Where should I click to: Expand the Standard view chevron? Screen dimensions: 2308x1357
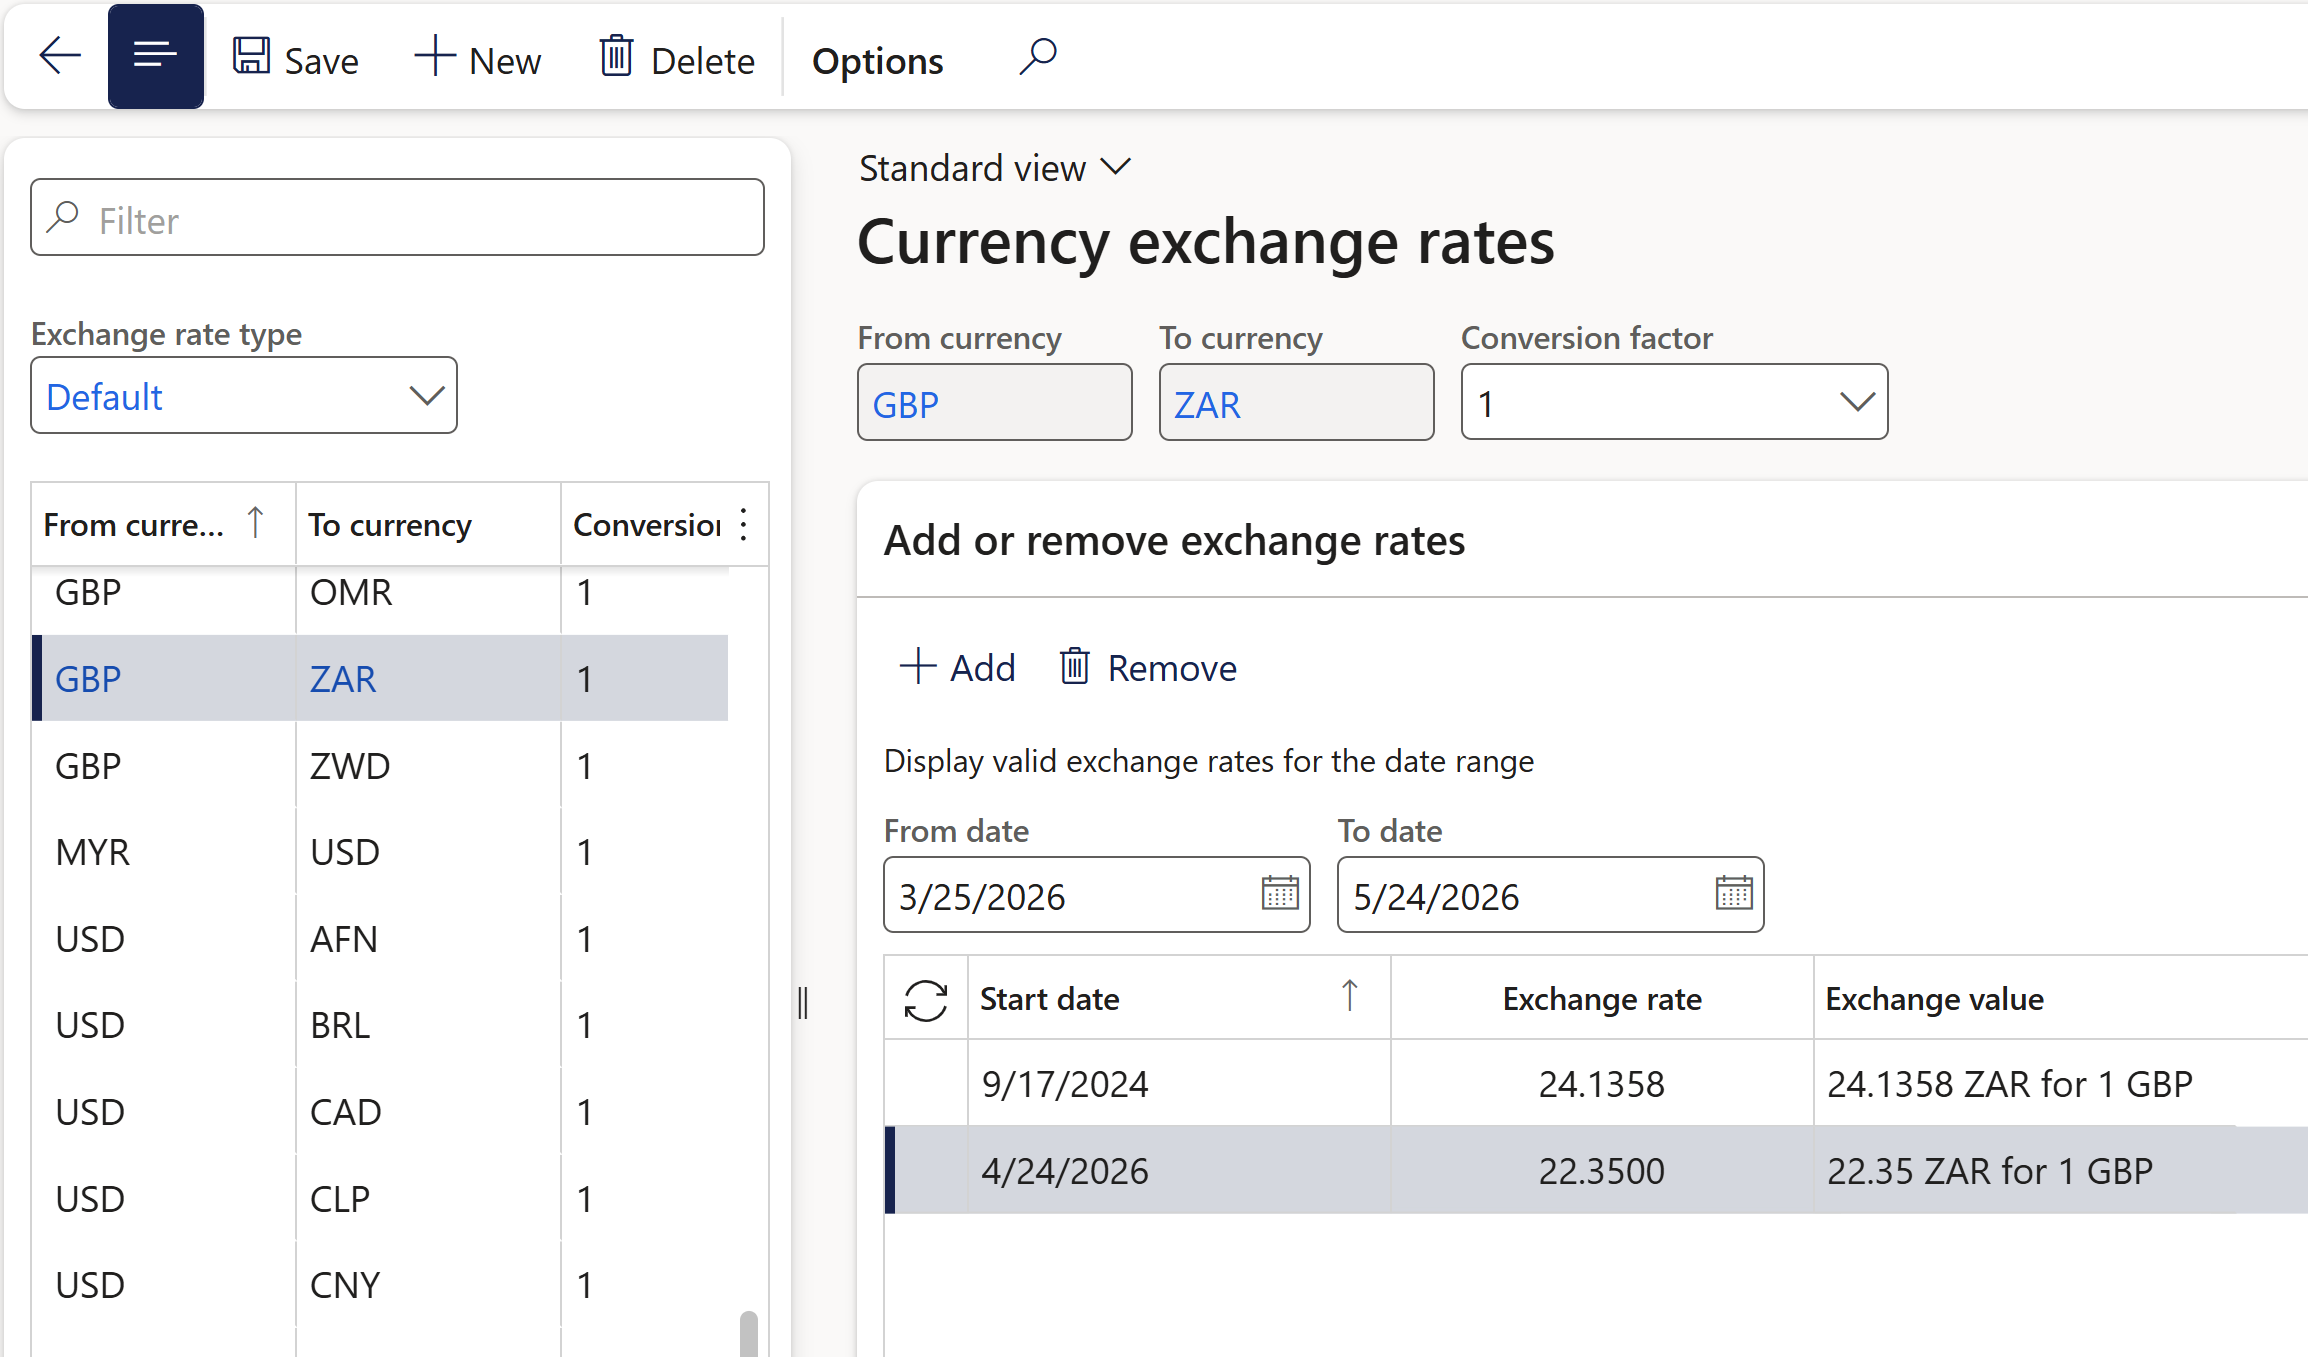(1117, 167)
